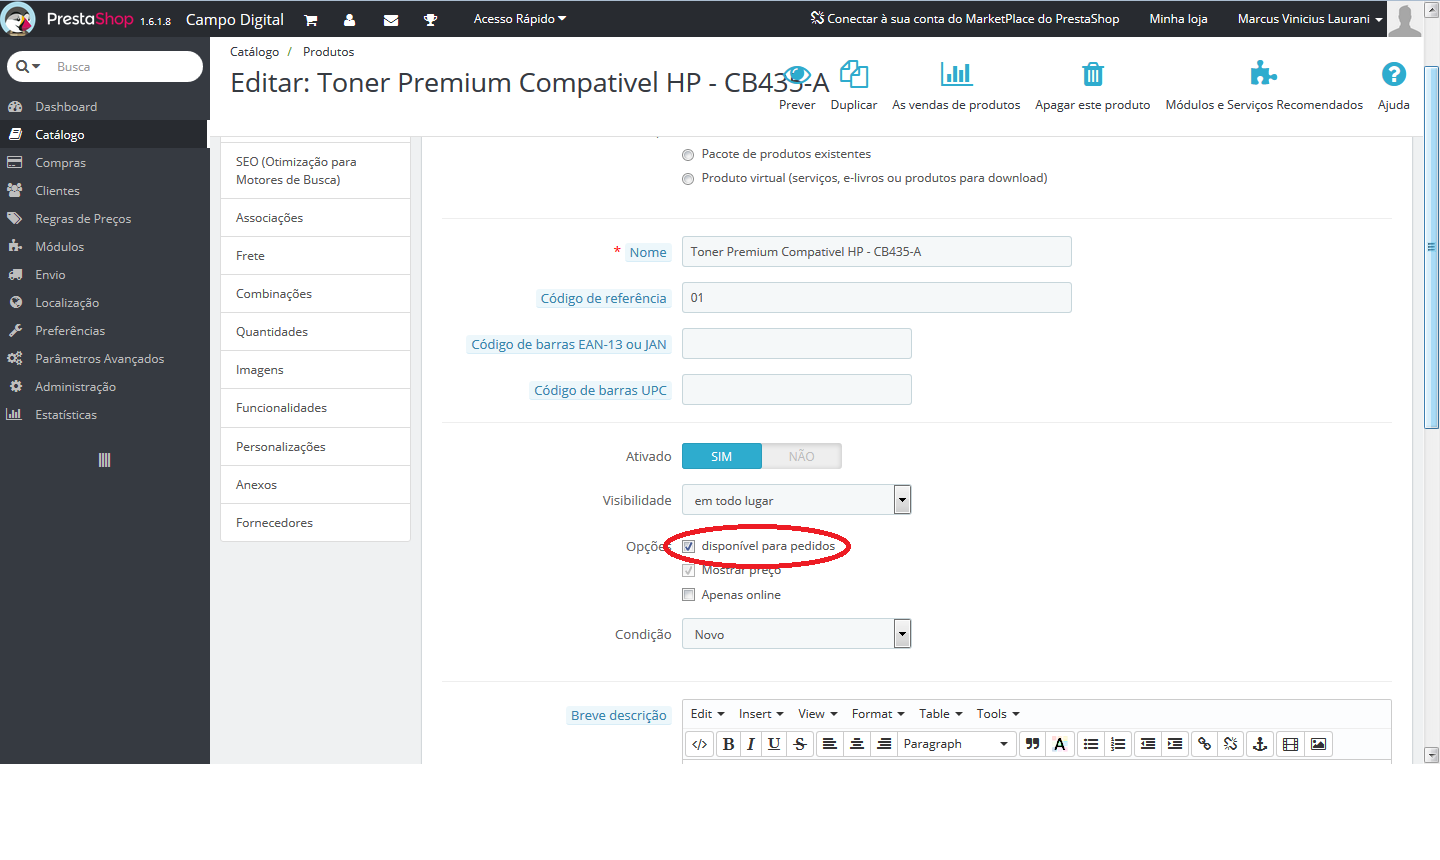Click the page scrollbar down arrow

1431,755
